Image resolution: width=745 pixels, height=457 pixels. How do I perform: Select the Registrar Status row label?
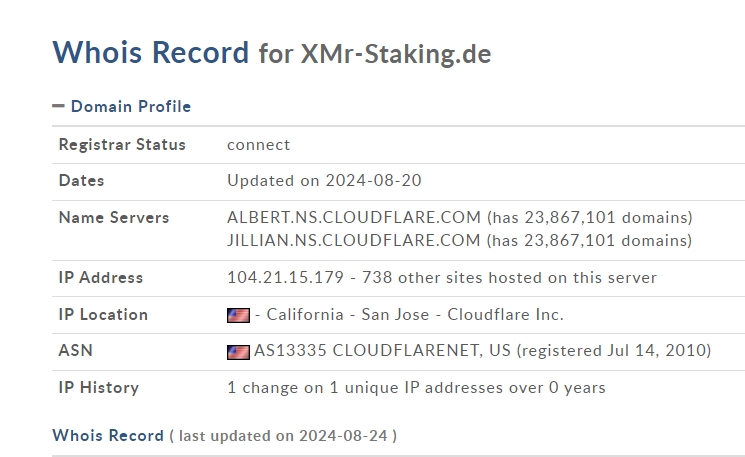point(122,144)
